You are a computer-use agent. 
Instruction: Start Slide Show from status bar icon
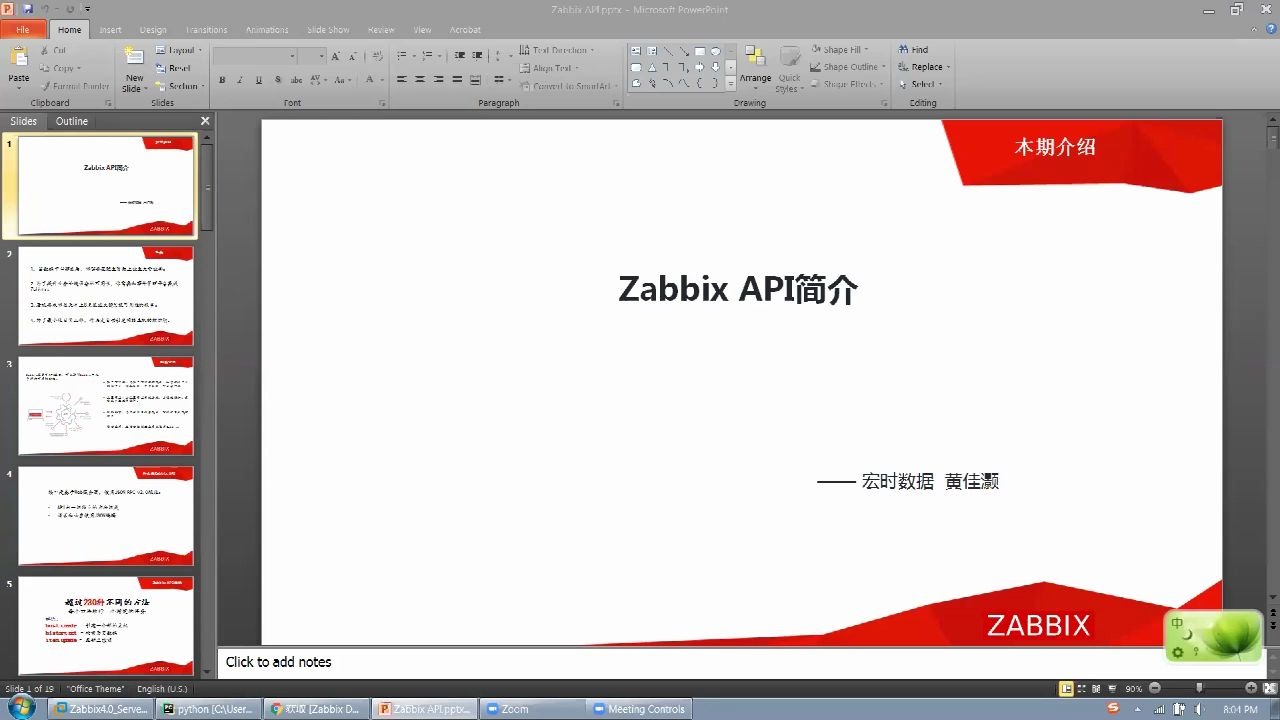point(1112,688)
